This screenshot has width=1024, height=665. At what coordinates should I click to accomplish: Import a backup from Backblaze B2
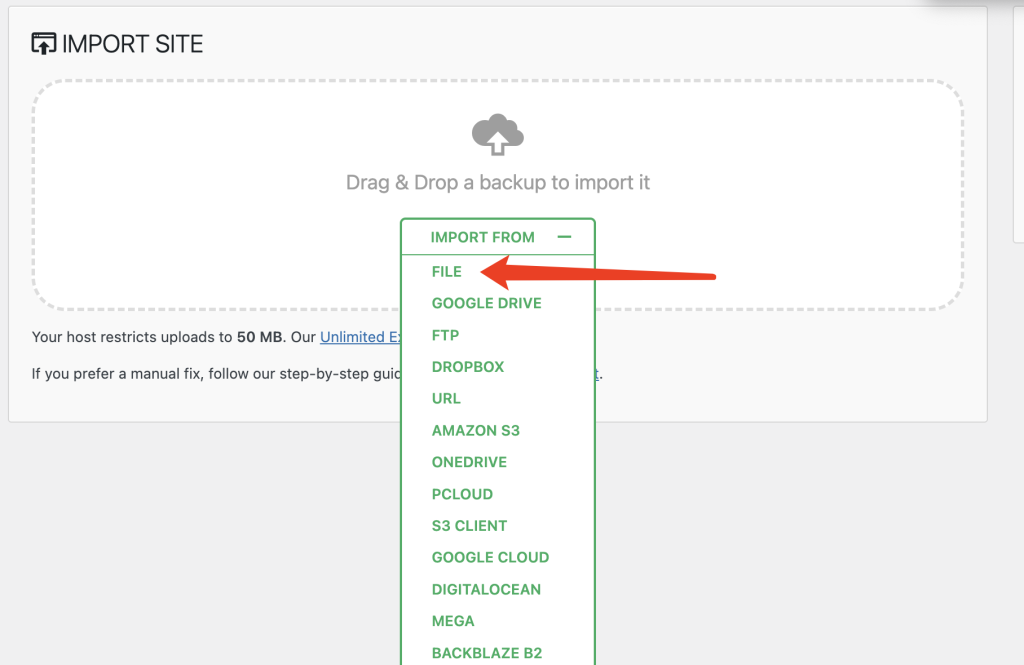click(487, 652)
